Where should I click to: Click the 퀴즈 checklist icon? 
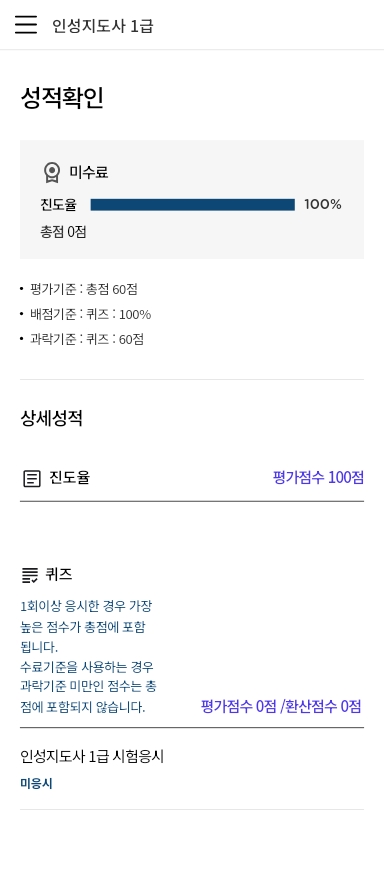point(30,575)
